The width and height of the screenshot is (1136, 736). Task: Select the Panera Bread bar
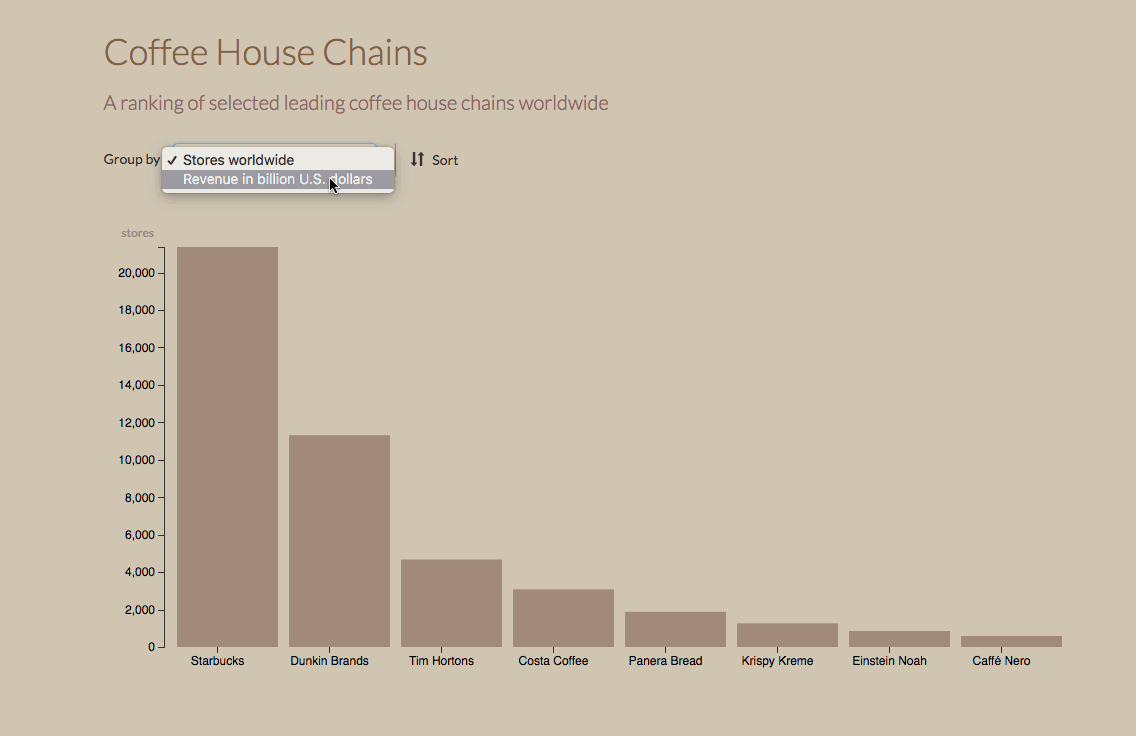675,630
